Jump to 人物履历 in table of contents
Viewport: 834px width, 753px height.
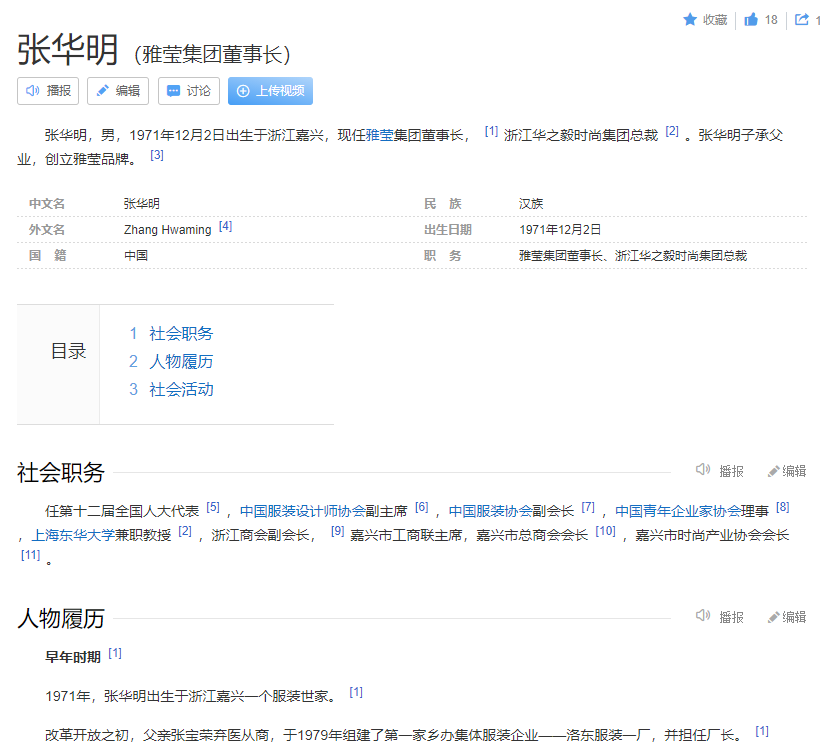181,362
